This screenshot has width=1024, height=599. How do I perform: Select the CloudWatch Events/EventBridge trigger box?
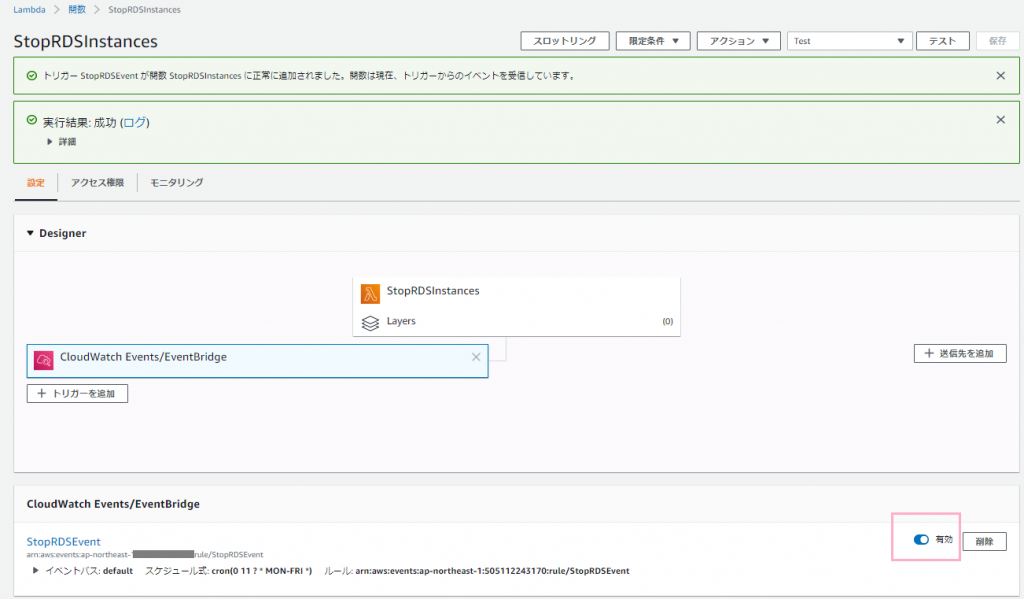click(257, 361)
